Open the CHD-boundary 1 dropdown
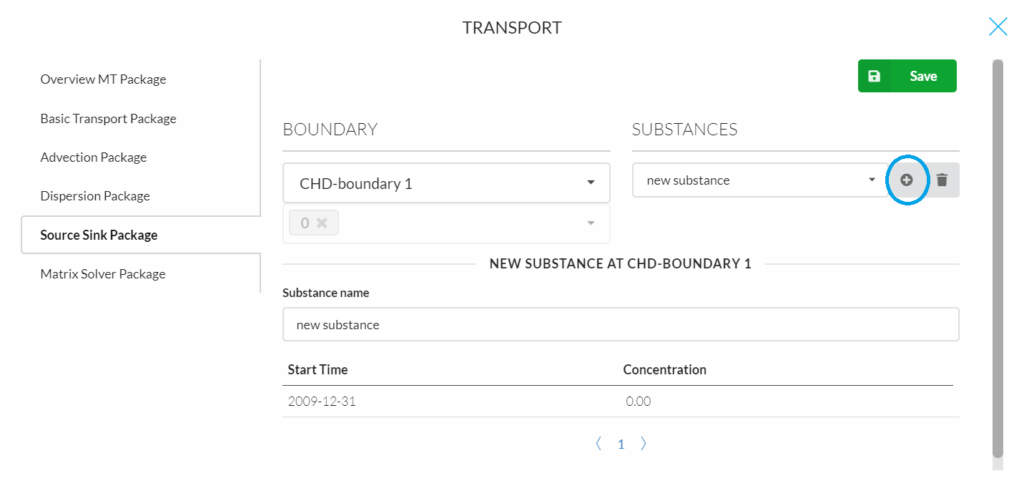The image size is (1024, 491). (x=446, y=184)
